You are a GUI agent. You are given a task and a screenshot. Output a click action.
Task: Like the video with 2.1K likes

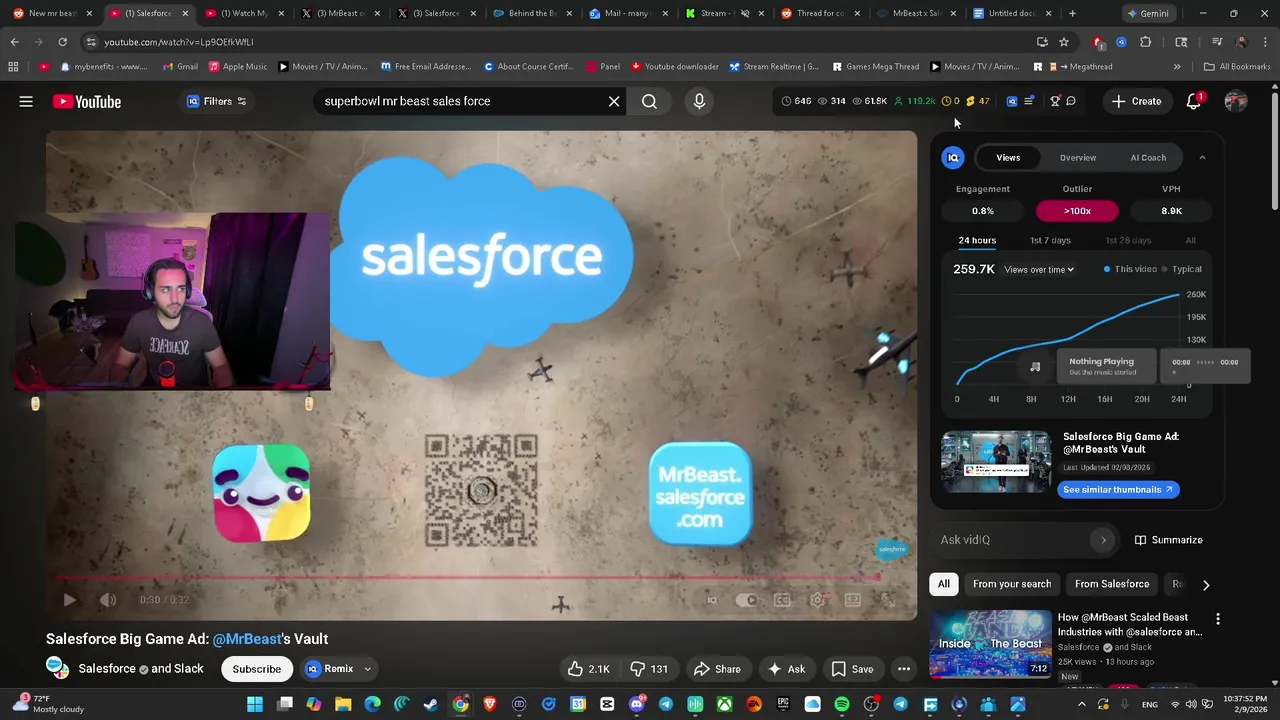click(x=588, y=669)
